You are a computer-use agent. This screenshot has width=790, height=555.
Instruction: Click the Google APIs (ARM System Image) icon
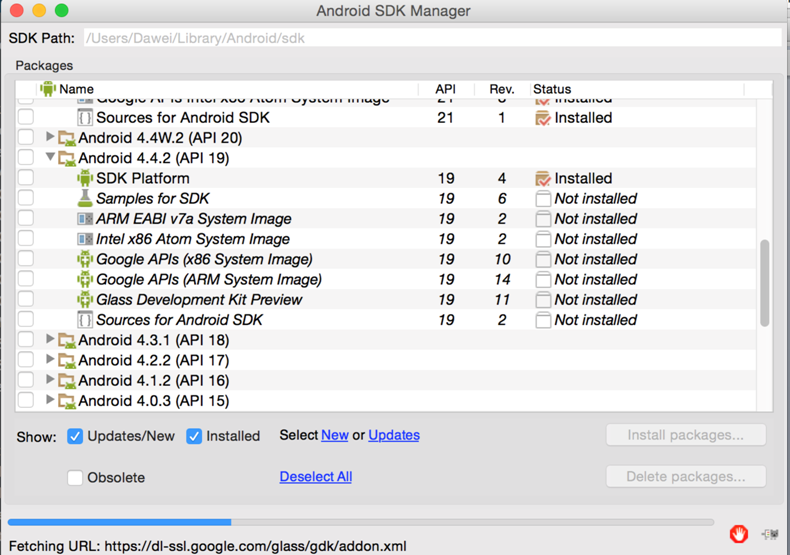coord(85,279)
